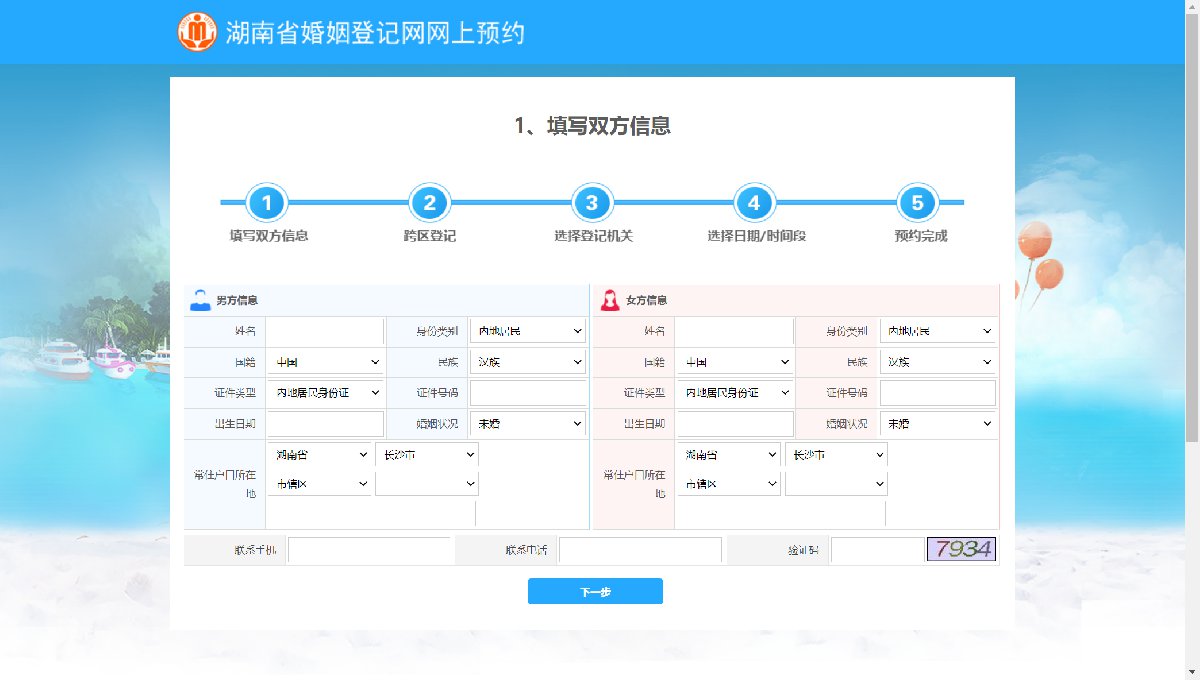Click the female 证件号码 input field

click(x=937, y=393)
